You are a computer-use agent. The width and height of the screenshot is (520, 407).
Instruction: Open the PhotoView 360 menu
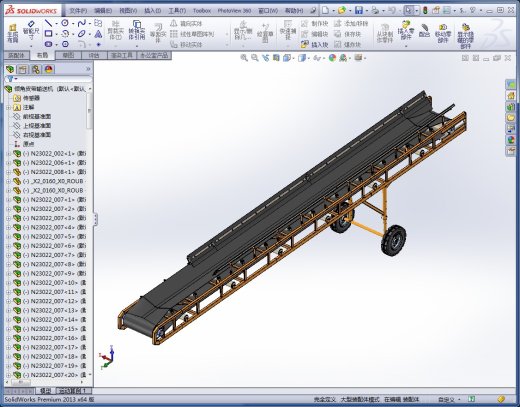coord(234,11)
